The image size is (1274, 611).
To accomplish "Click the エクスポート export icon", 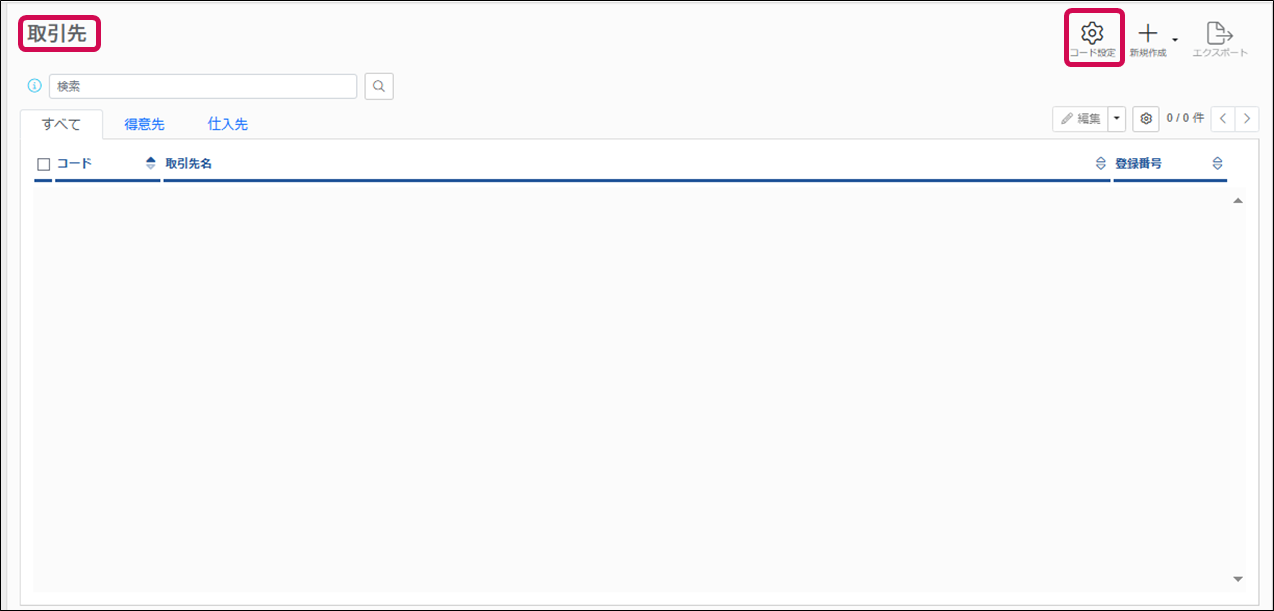I will 1219,34.
